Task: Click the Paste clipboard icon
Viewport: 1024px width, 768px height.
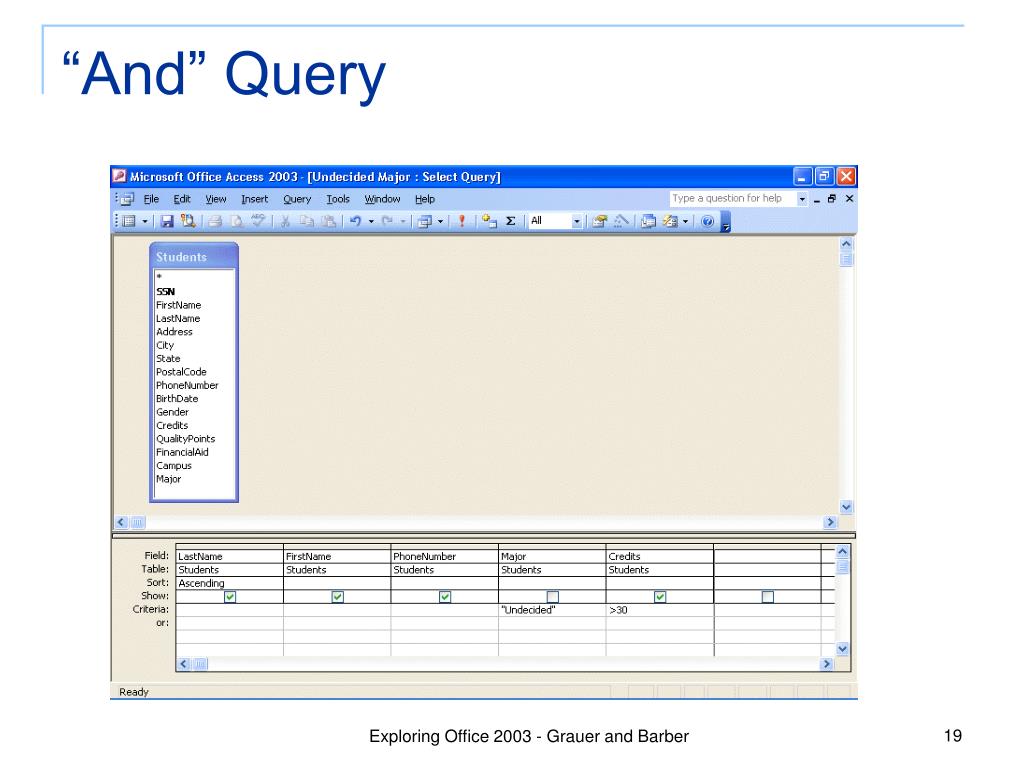Action: 328,221
